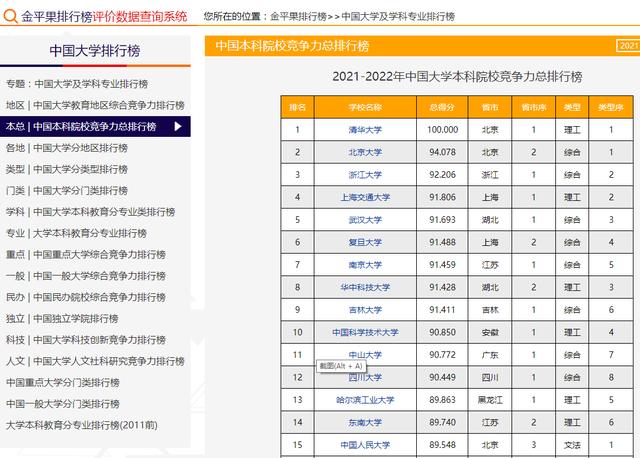Open 地区 | 中国大学教育地区综合竞争力排行榜
The image size is (640, 458).
click(95, 105)
